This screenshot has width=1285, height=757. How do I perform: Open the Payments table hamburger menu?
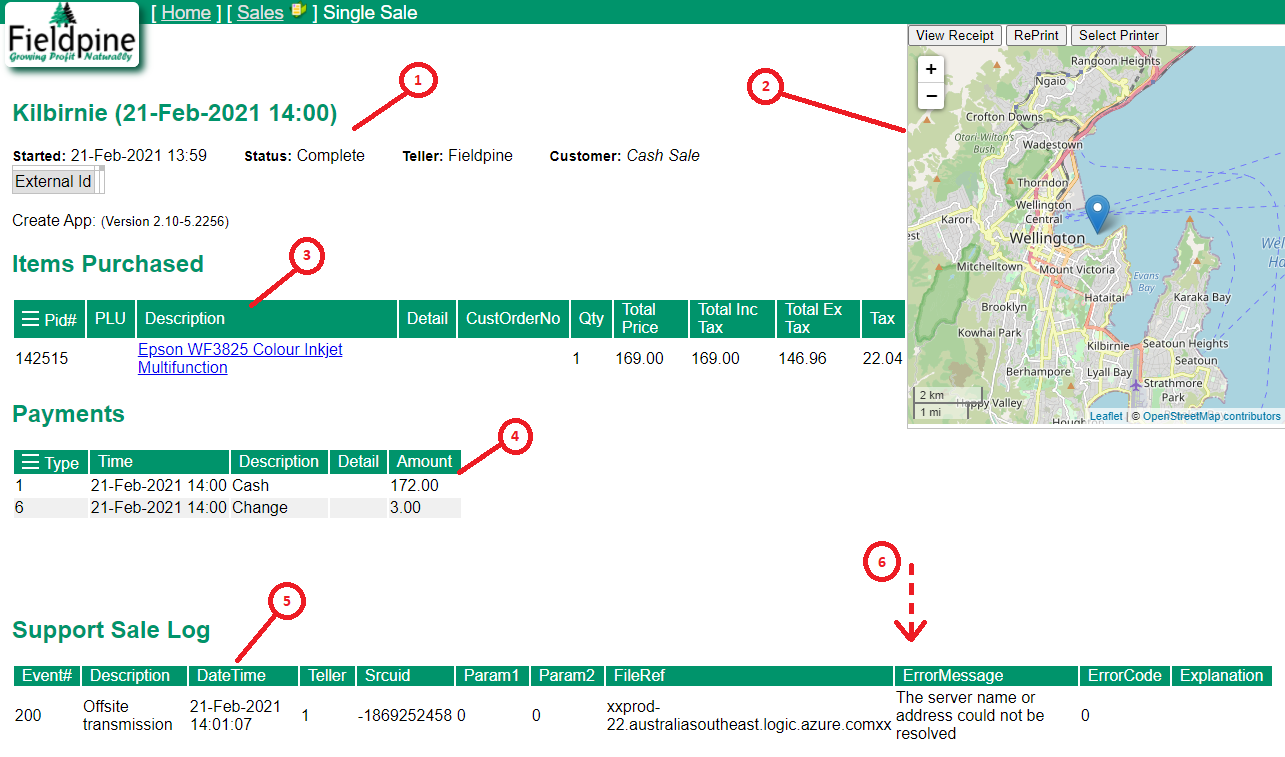tap(30, 462)
